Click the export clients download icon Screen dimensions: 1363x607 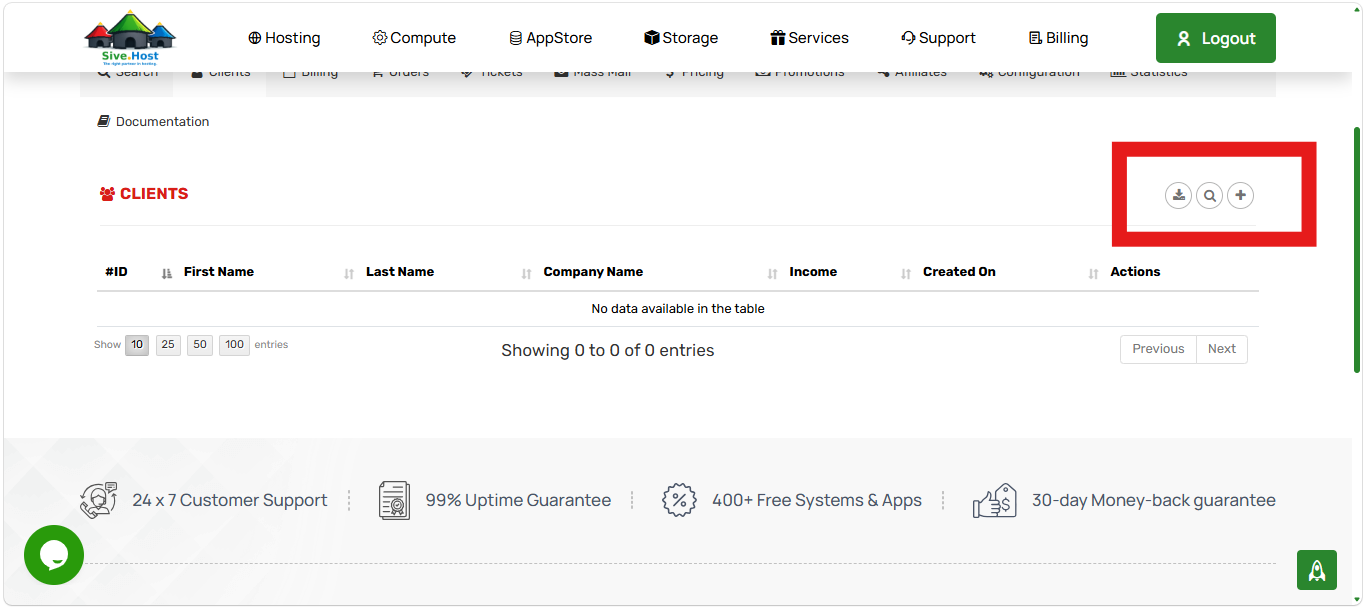coord(1179,195)
